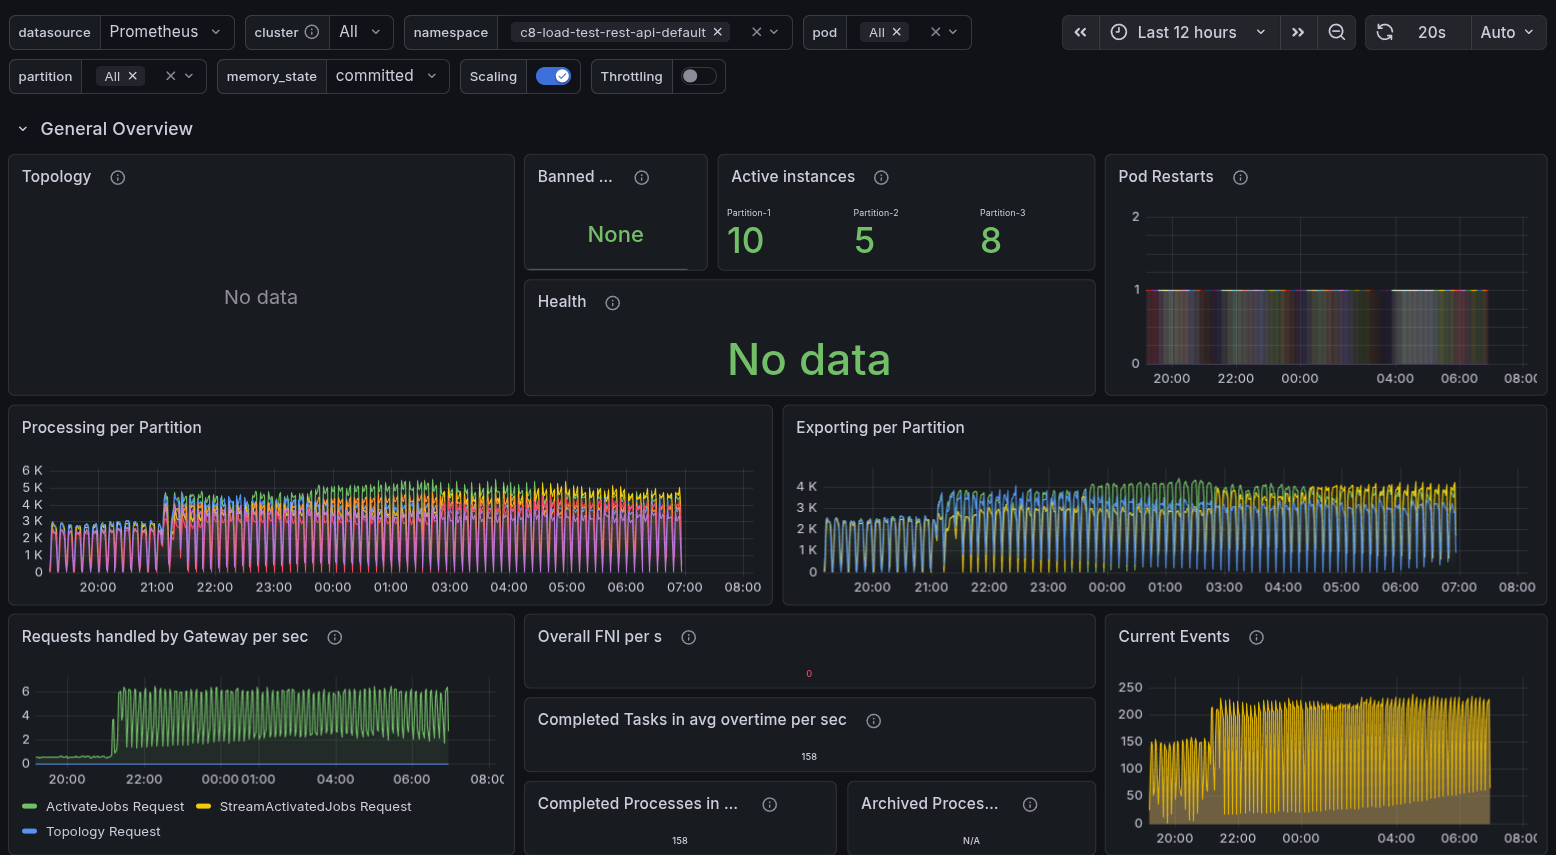Screen dimensions: 1556x855
Task: Click info icon beside Active instances
Action: pyautogui.click(x=881, y=177)
